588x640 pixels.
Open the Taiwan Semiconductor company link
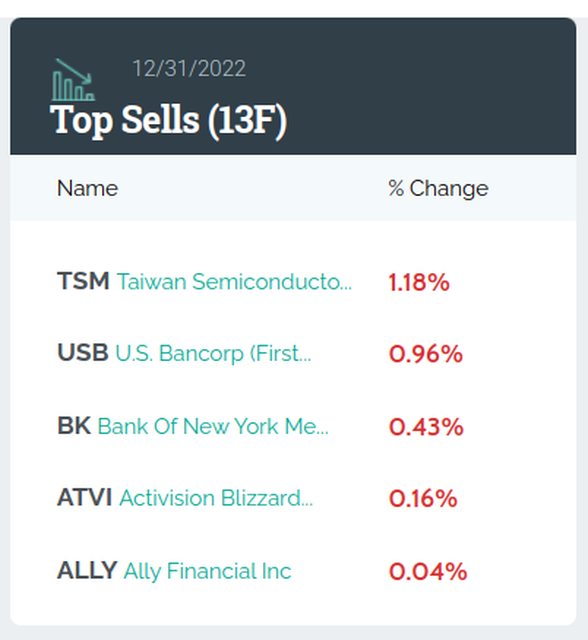234,282
